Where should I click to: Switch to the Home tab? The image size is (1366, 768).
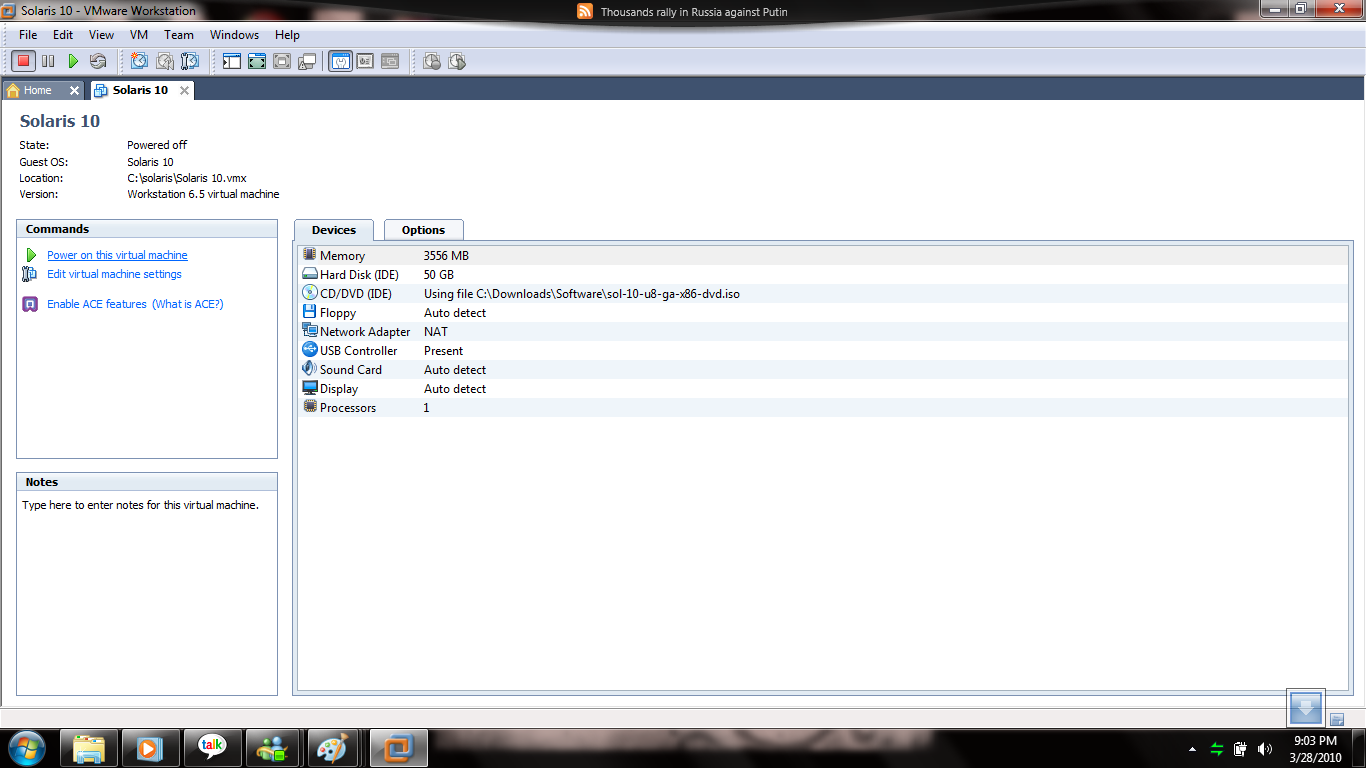37,90
